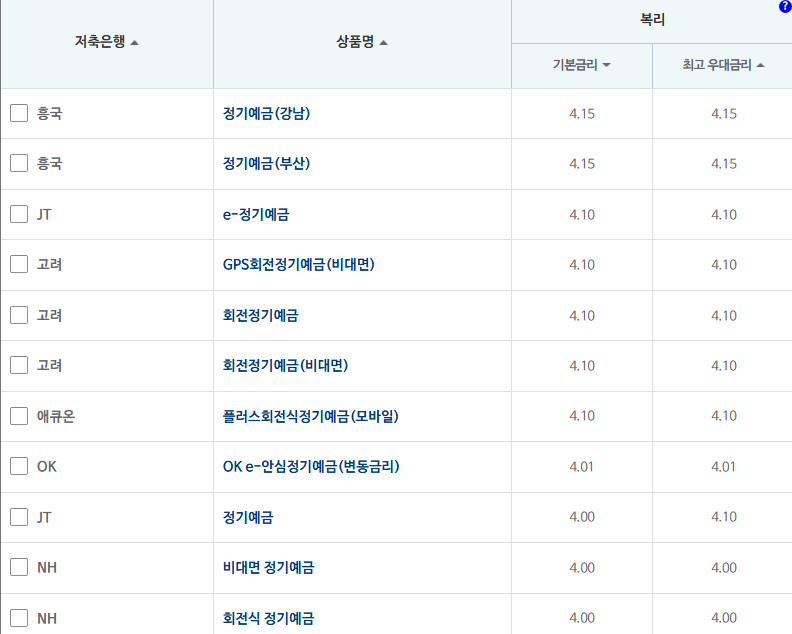Select the NH 회전식 정기예금 checkbox

(19, 618)
